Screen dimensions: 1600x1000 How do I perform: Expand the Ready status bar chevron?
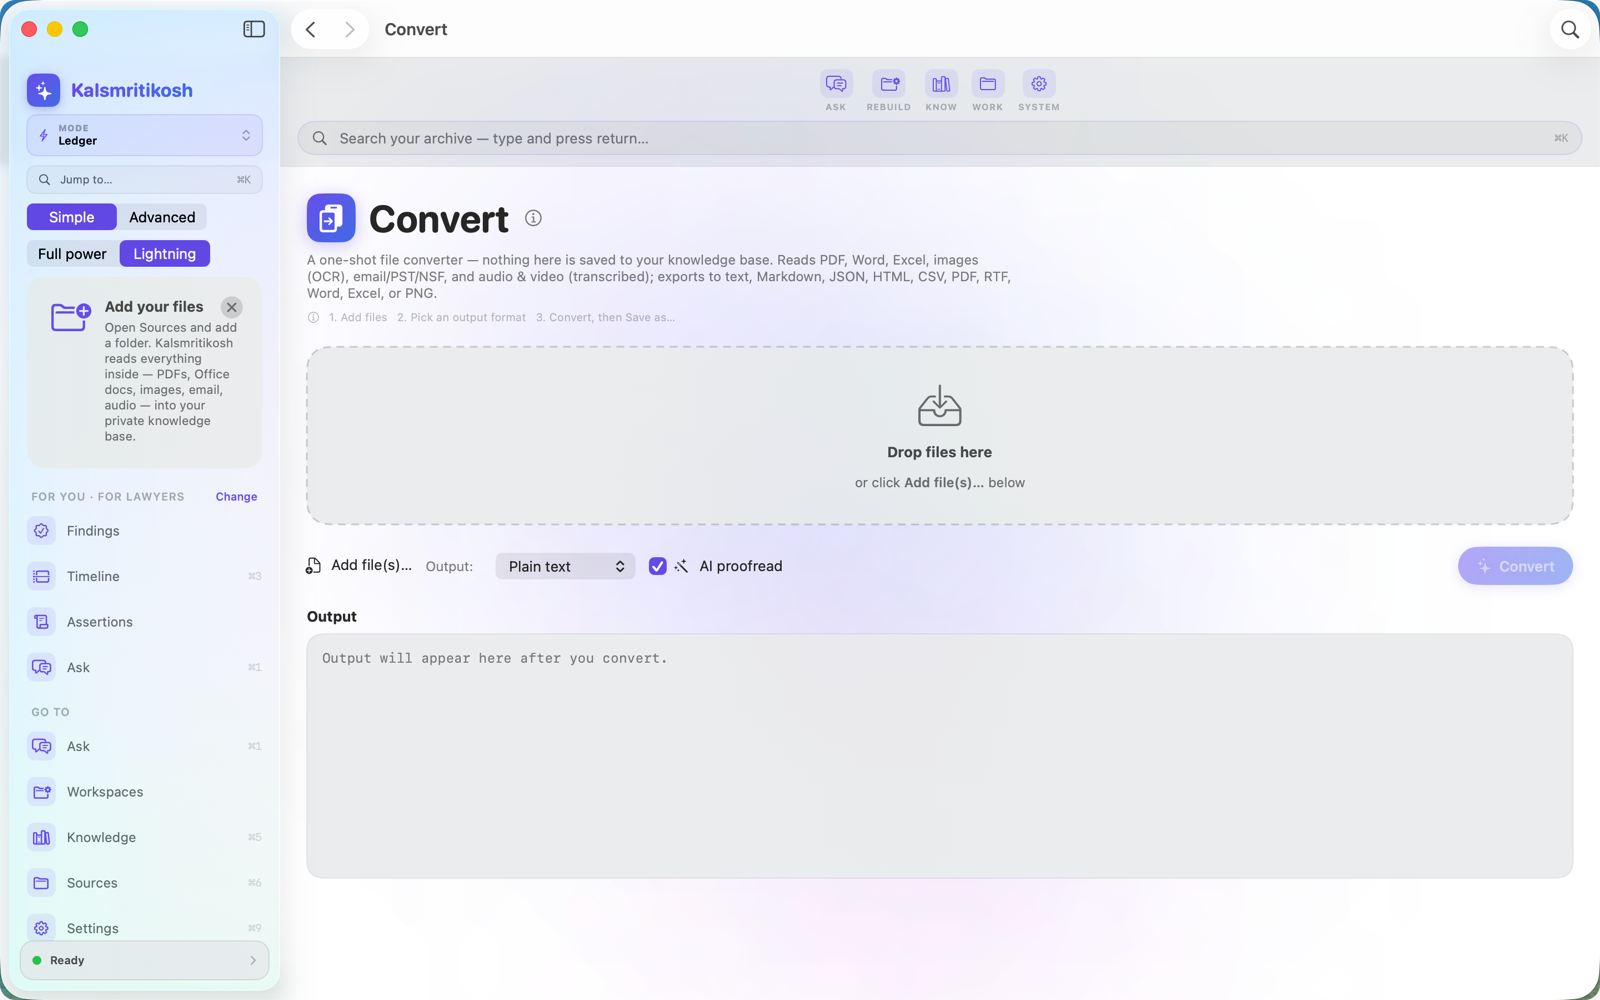253,961
